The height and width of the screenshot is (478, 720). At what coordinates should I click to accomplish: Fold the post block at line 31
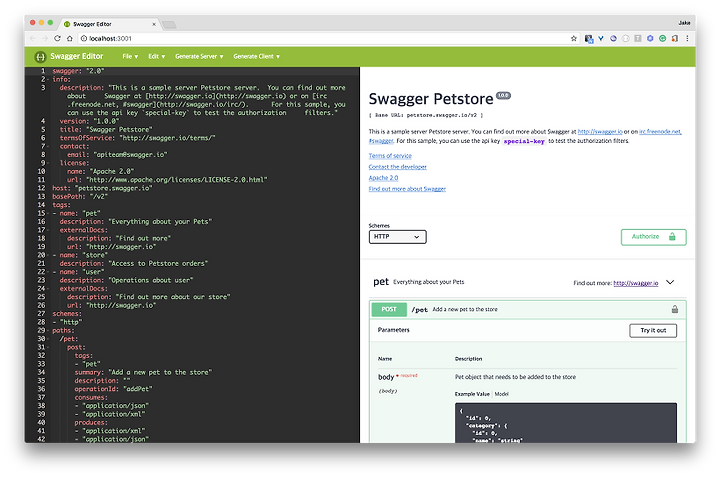pyautogui.click(x=48, y=348)
